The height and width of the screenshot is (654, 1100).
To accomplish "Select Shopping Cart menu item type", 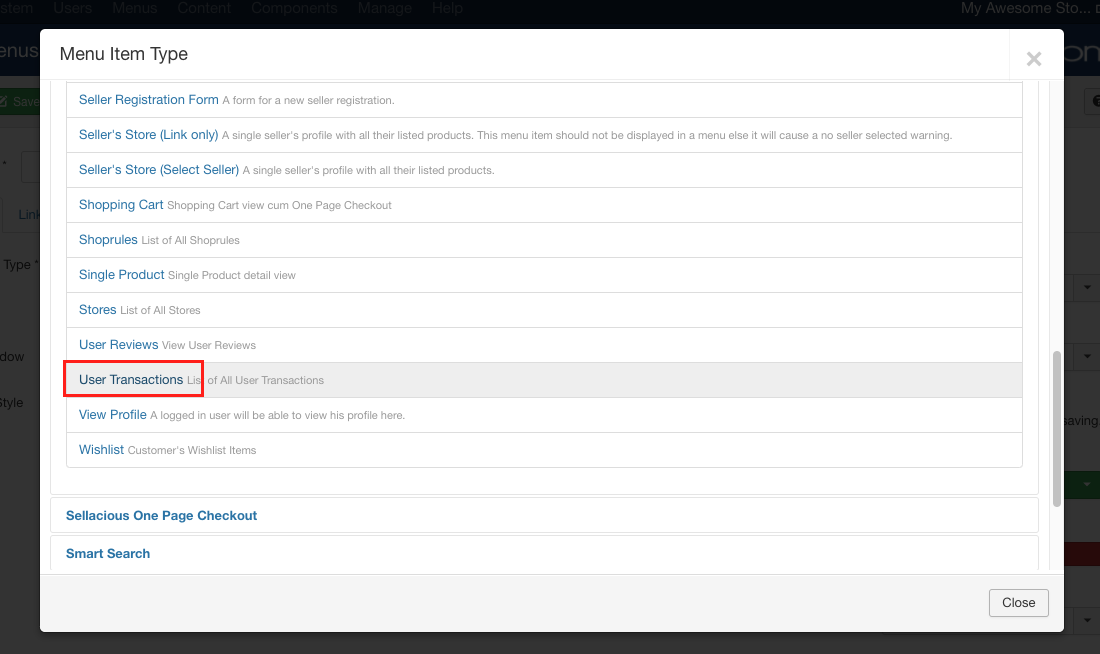I will coord(121,205).
